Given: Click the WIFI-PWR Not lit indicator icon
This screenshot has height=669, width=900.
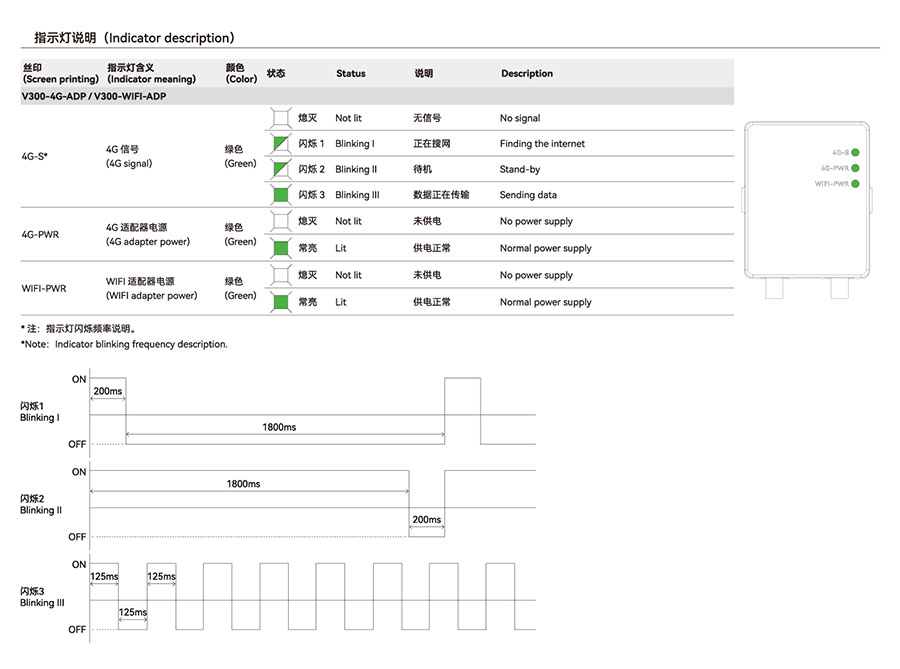Looking at the screenshot, I should tap(280, 275).
